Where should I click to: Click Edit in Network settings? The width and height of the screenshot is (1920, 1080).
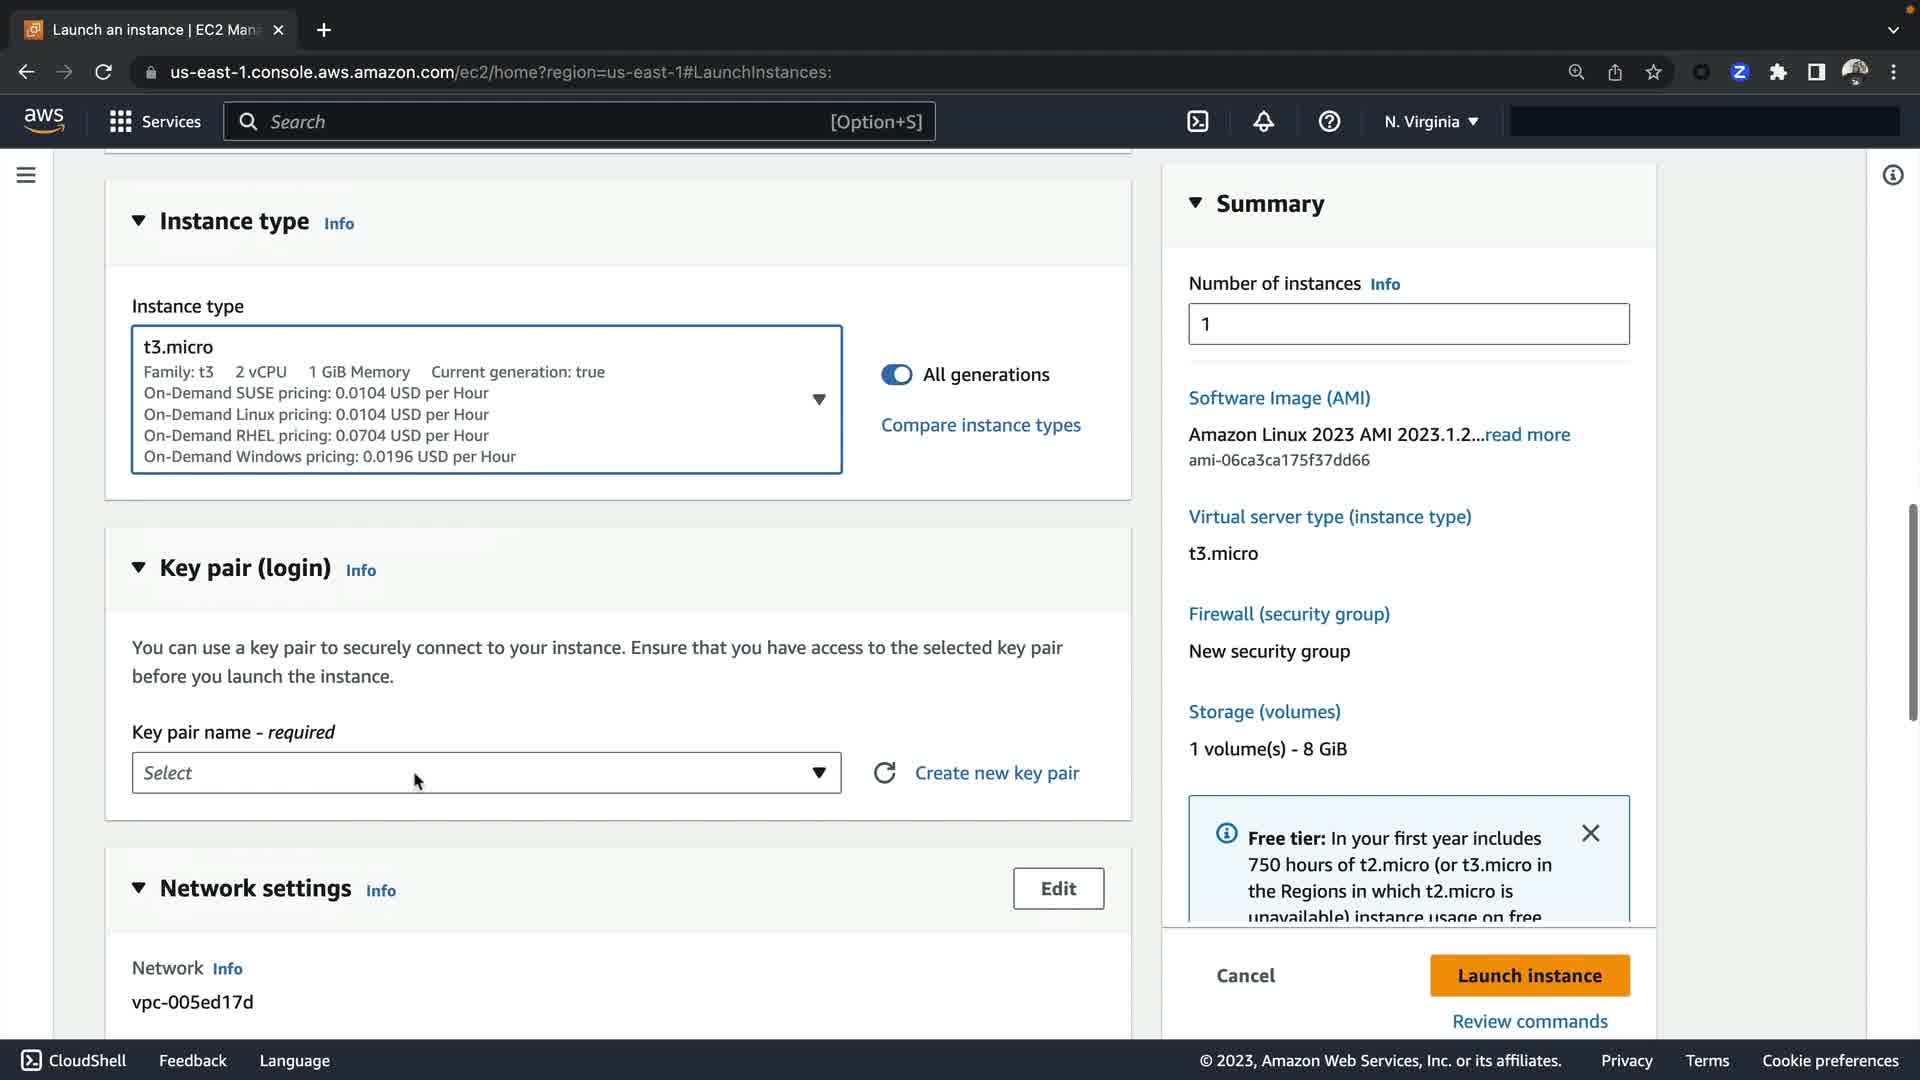(x=1058, y=888)
